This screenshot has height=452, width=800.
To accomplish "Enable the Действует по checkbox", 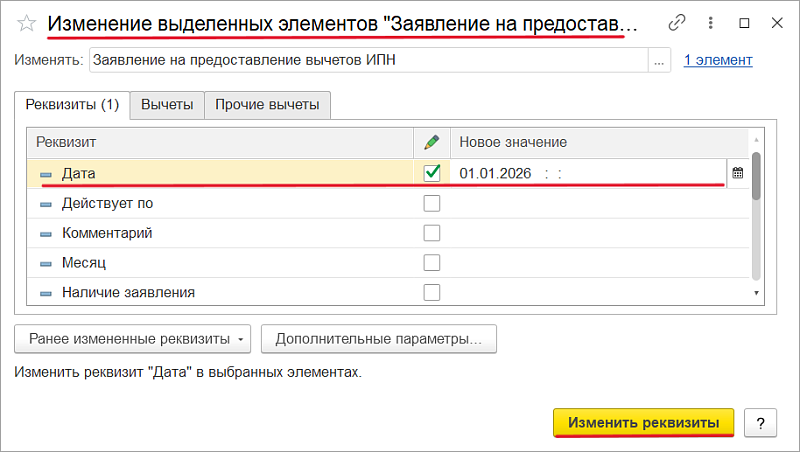I will coord(432,203).
